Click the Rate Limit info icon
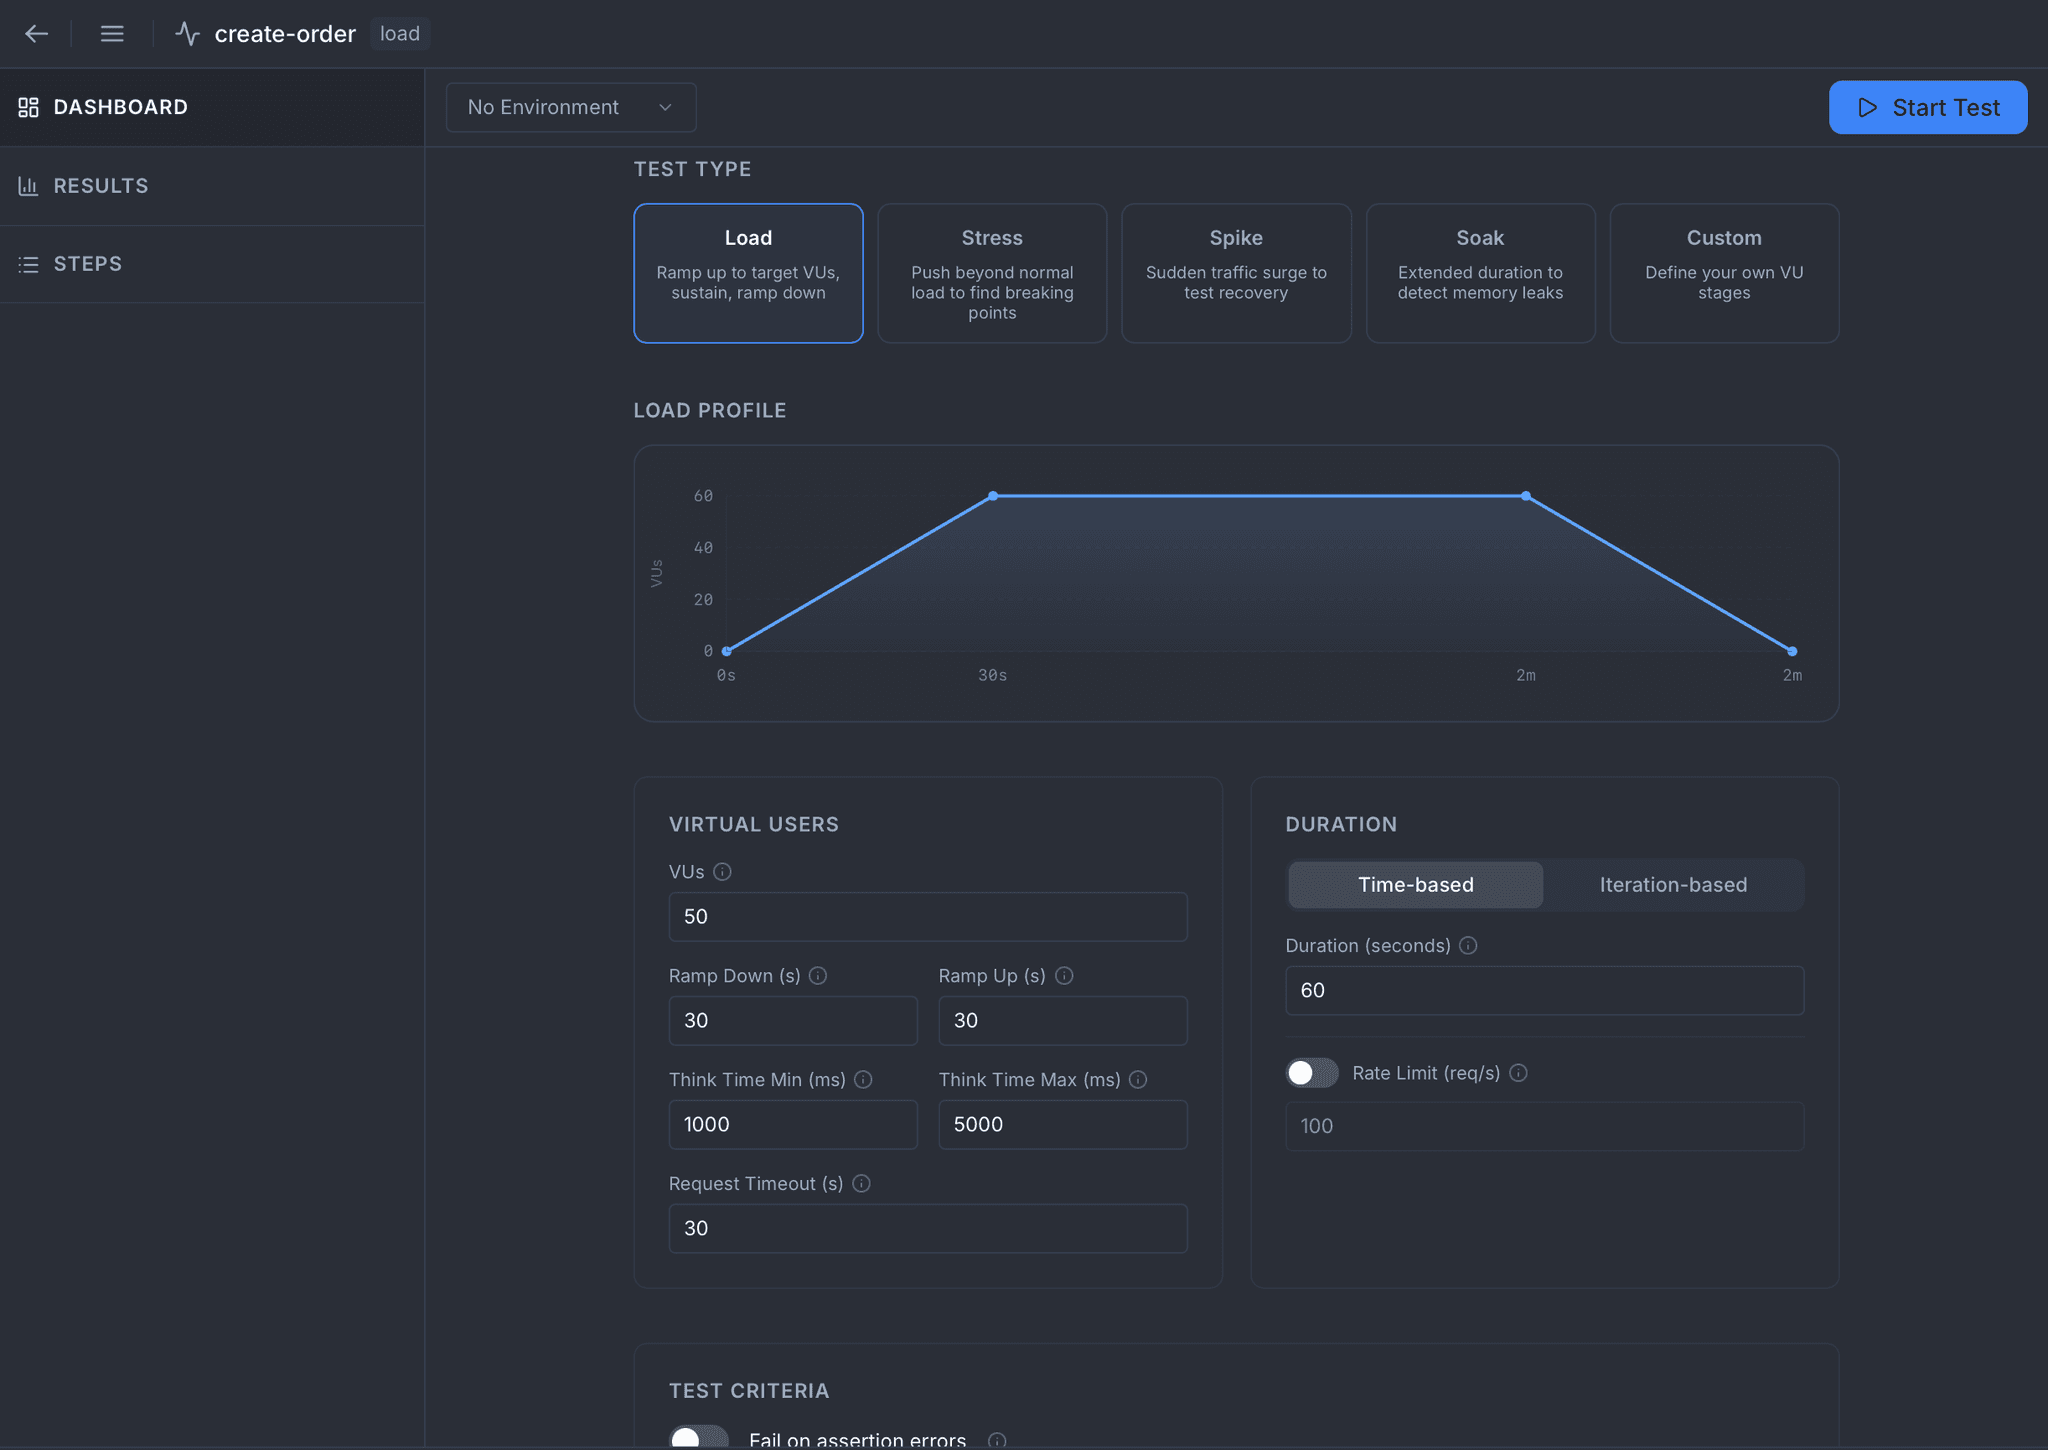This screenshot has width=2048, height=1450. [1518, 1073]
